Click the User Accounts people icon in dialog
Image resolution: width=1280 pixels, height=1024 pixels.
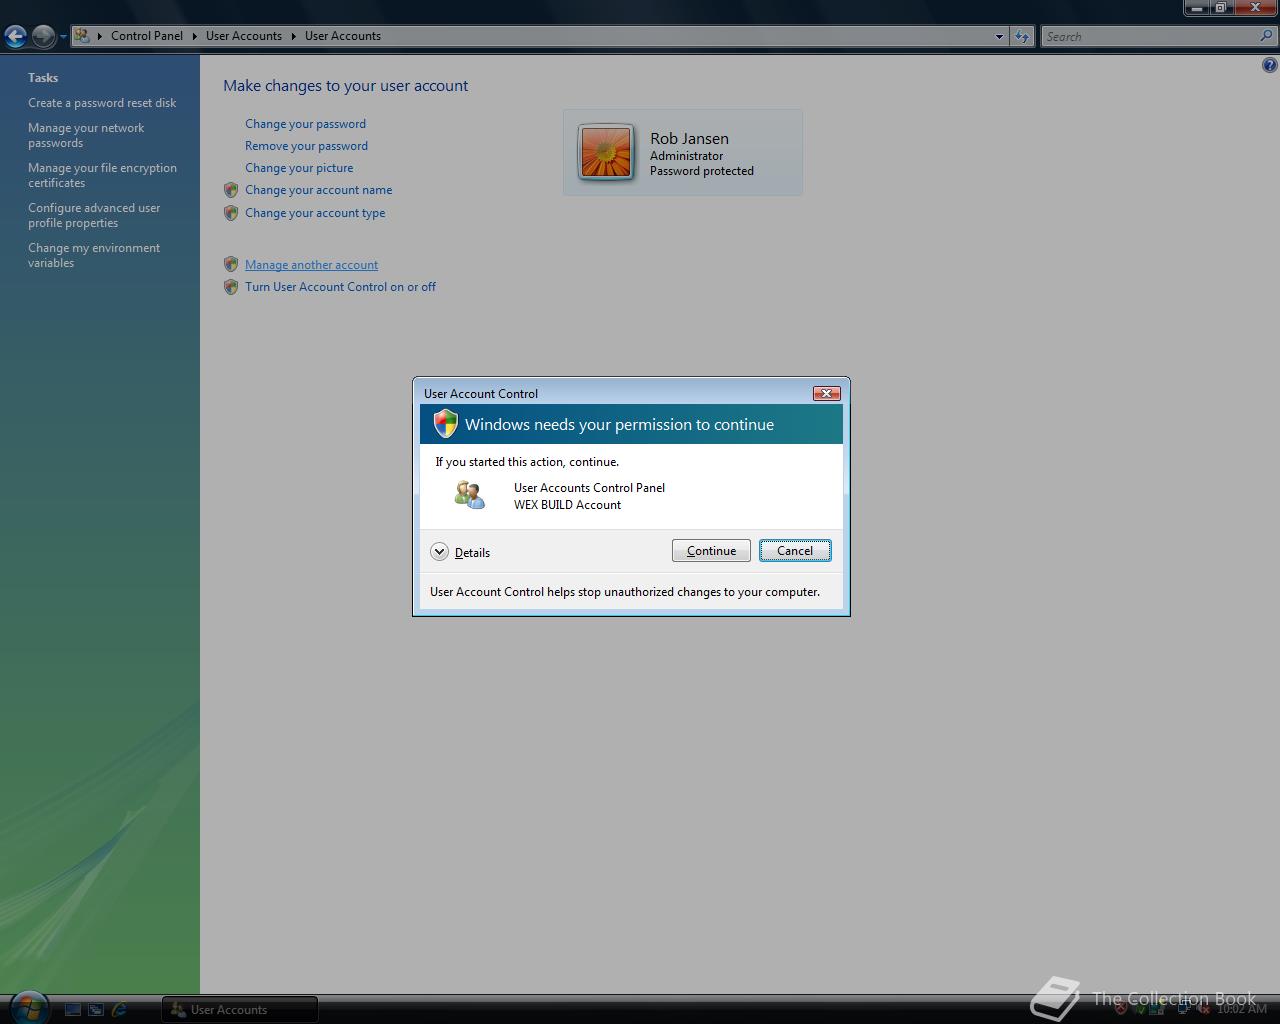coord(469,494)
